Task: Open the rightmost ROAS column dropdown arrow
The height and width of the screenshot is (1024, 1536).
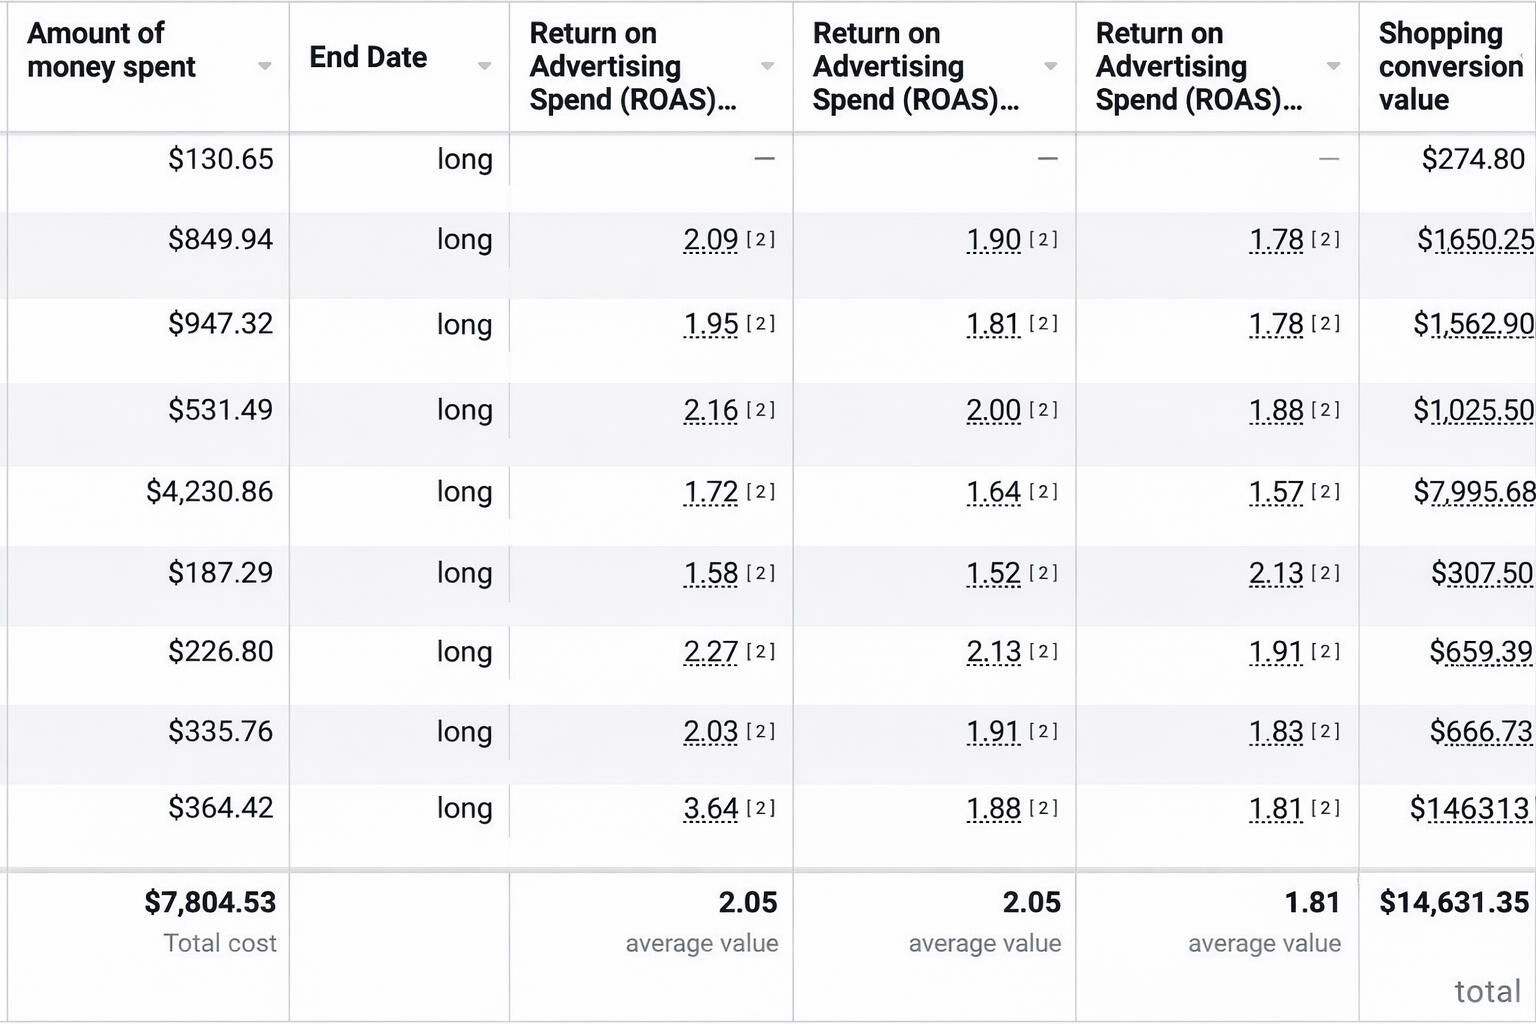Action: 1333,66
